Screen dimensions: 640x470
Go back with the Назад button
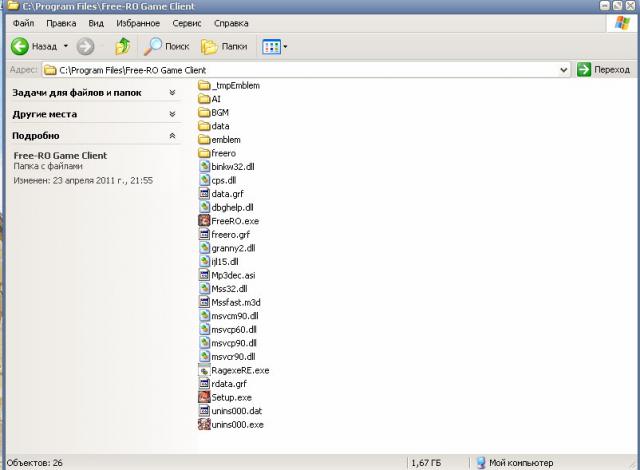[34, 47]
